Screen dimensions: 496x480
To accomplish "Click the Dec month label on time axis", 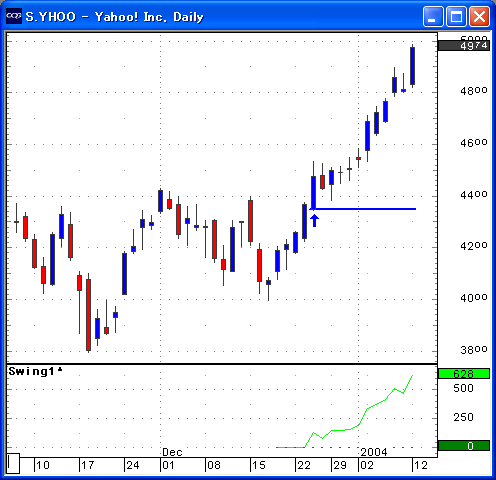I will point(172,452).
